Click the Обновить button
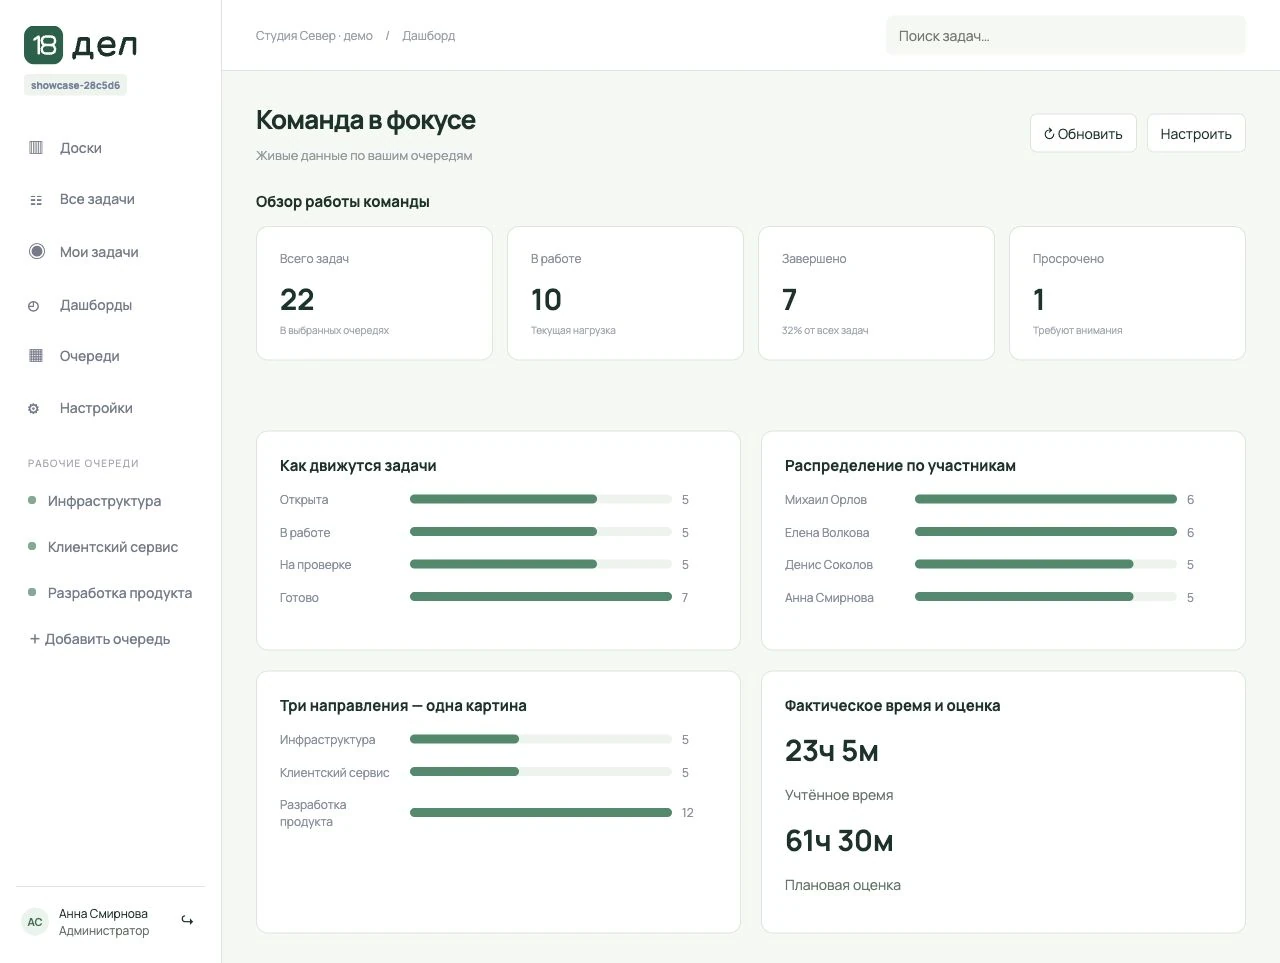1280x963 pixels. pyautogui.click(x=1083, y=134)
